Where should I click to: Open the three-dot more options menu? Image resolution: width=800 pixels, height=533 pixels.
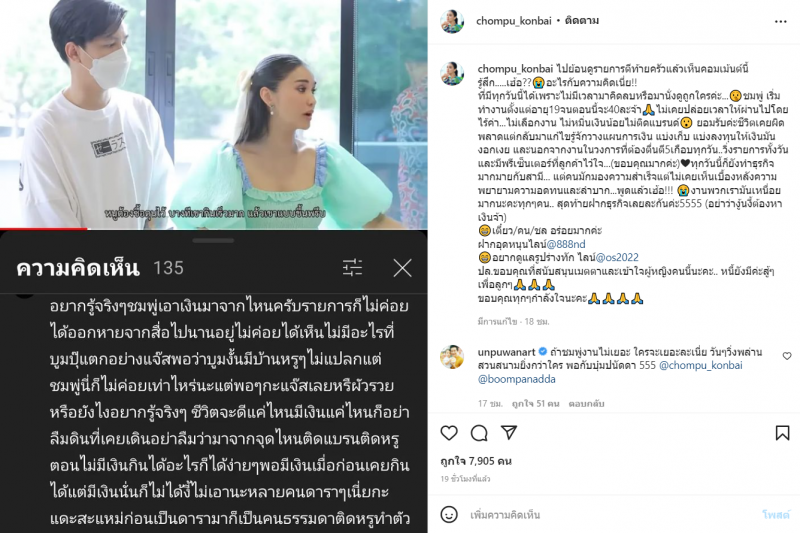coord(781,21)
